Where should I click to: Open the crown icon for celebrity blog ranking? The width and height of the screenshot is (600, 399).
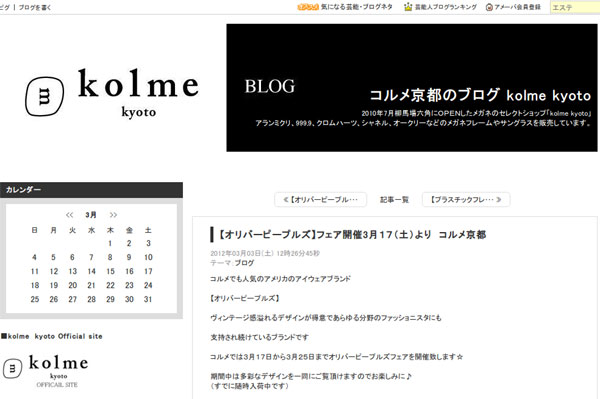click(408, 7)
